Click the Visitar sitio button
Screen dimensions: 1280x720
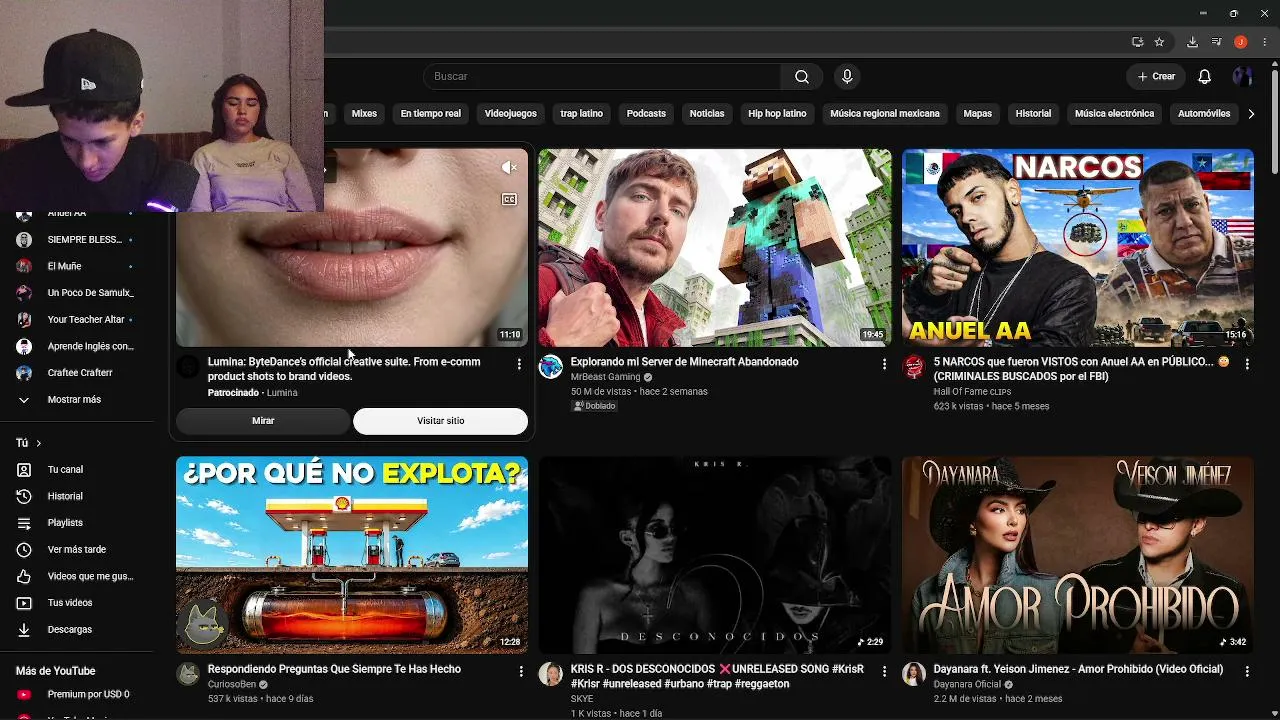click(x=441, y=421)
